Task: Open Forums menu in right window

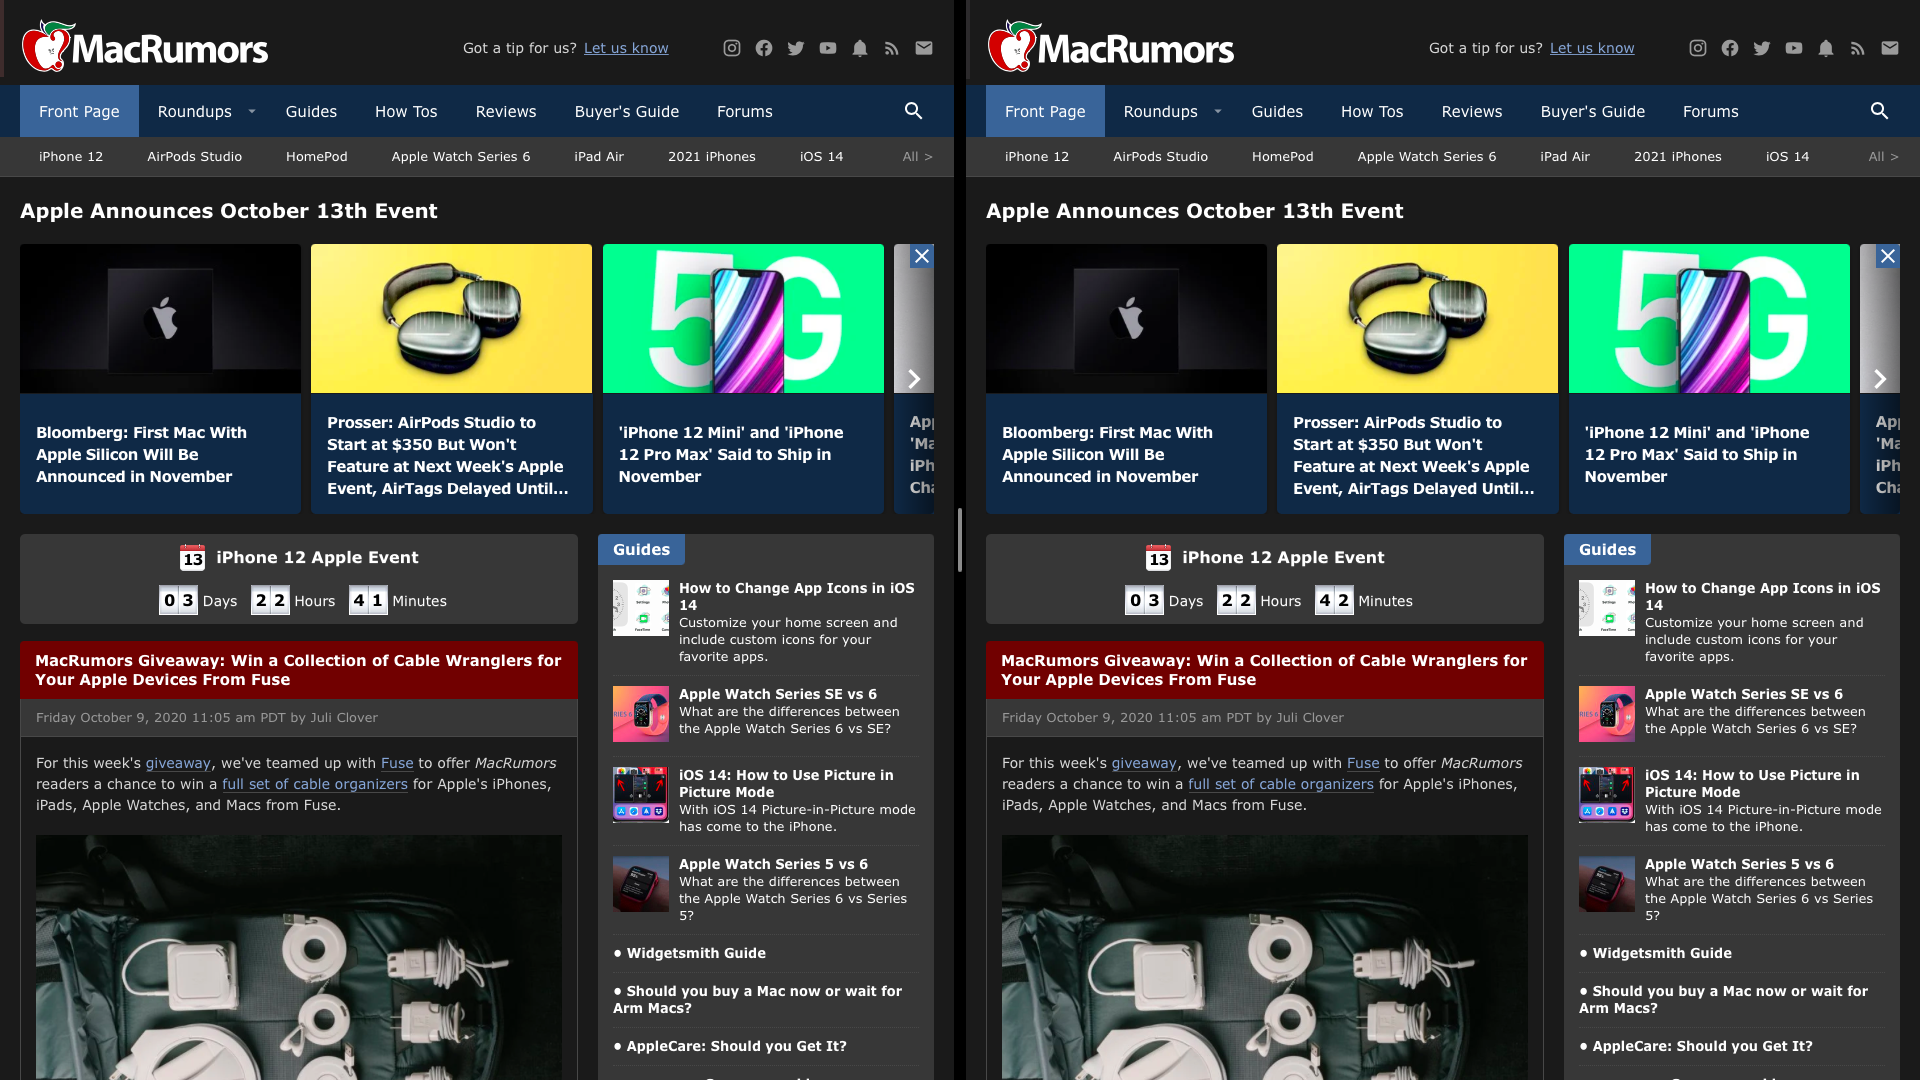Action: click(1711, 111)
